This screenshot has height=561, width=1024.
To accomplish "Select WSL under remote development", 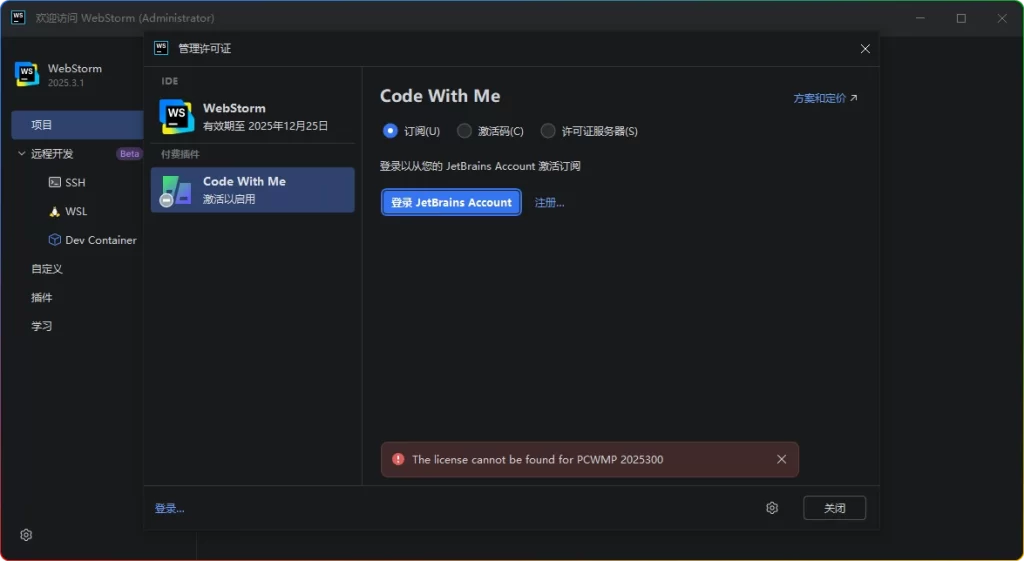I will pos(77,212).
